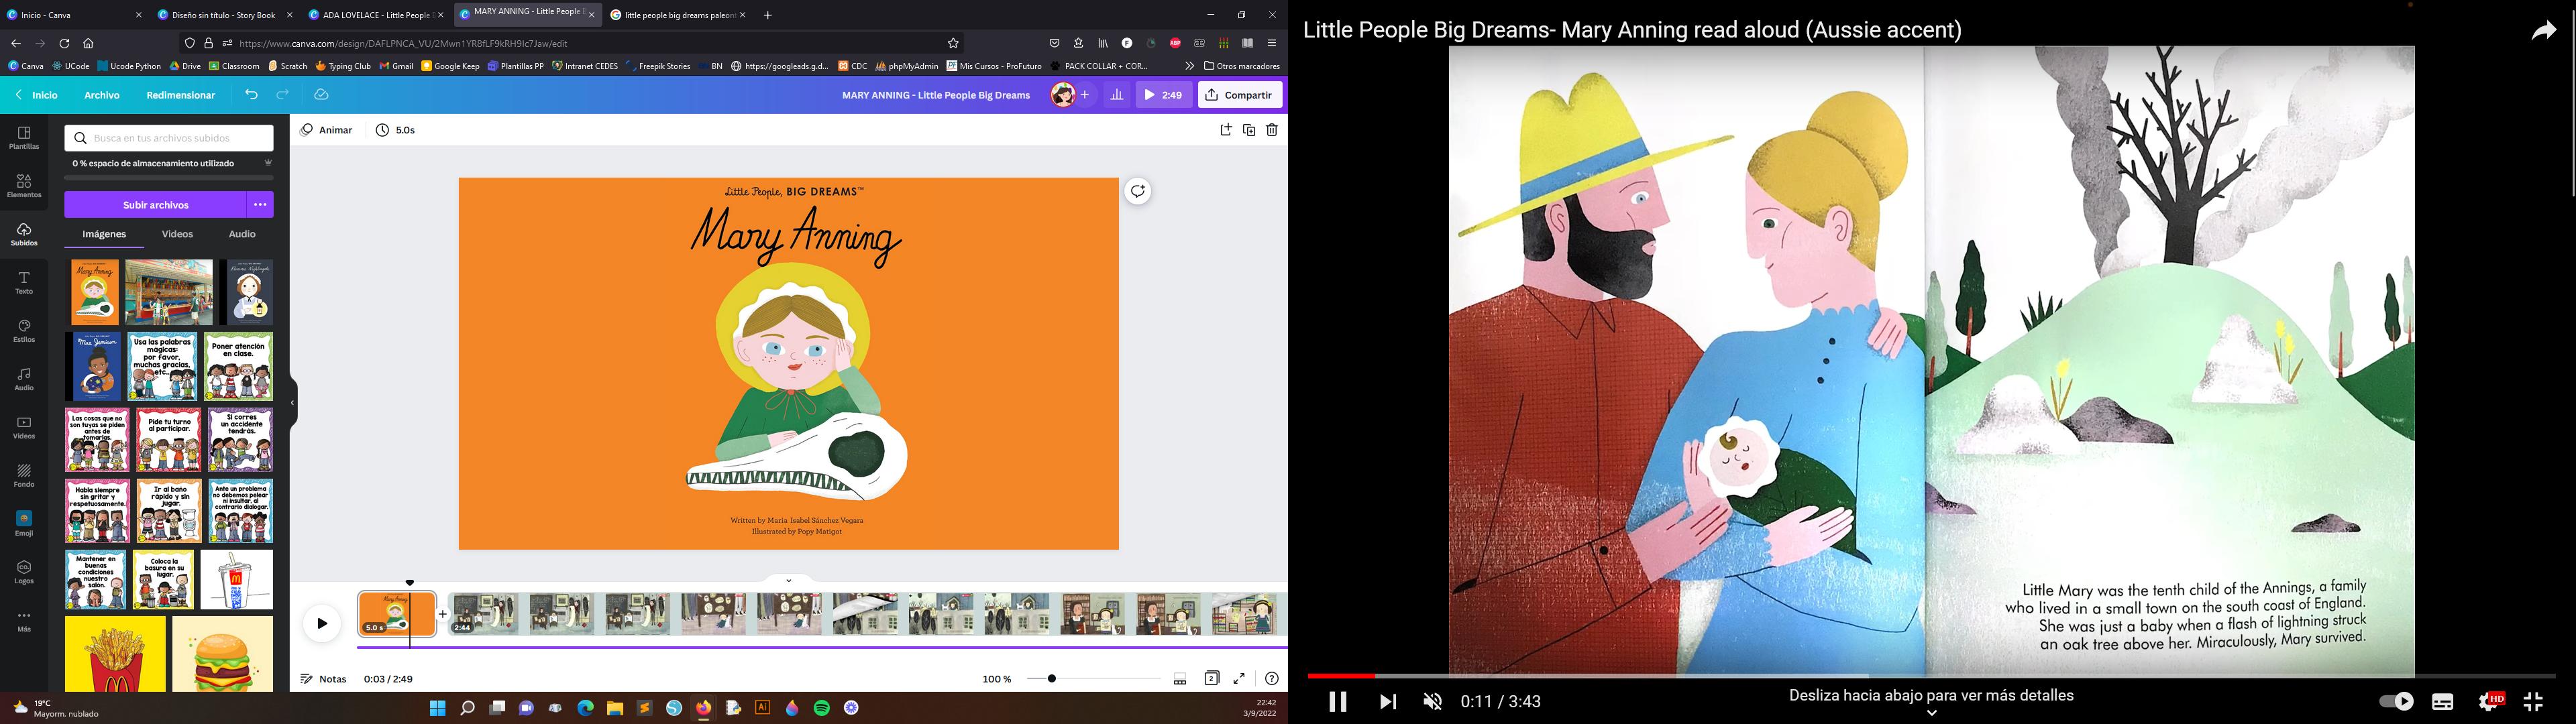The image size is (2576, 724).
Task: Skip to next YouTube video
Action: pos(1388,702)
